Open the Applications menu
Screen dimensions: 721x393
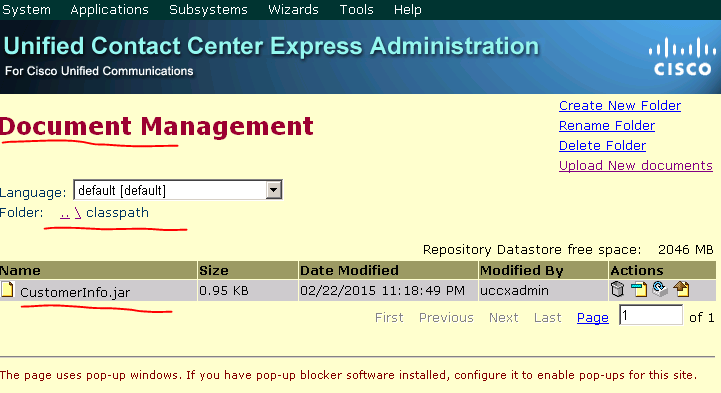(109, 10)
